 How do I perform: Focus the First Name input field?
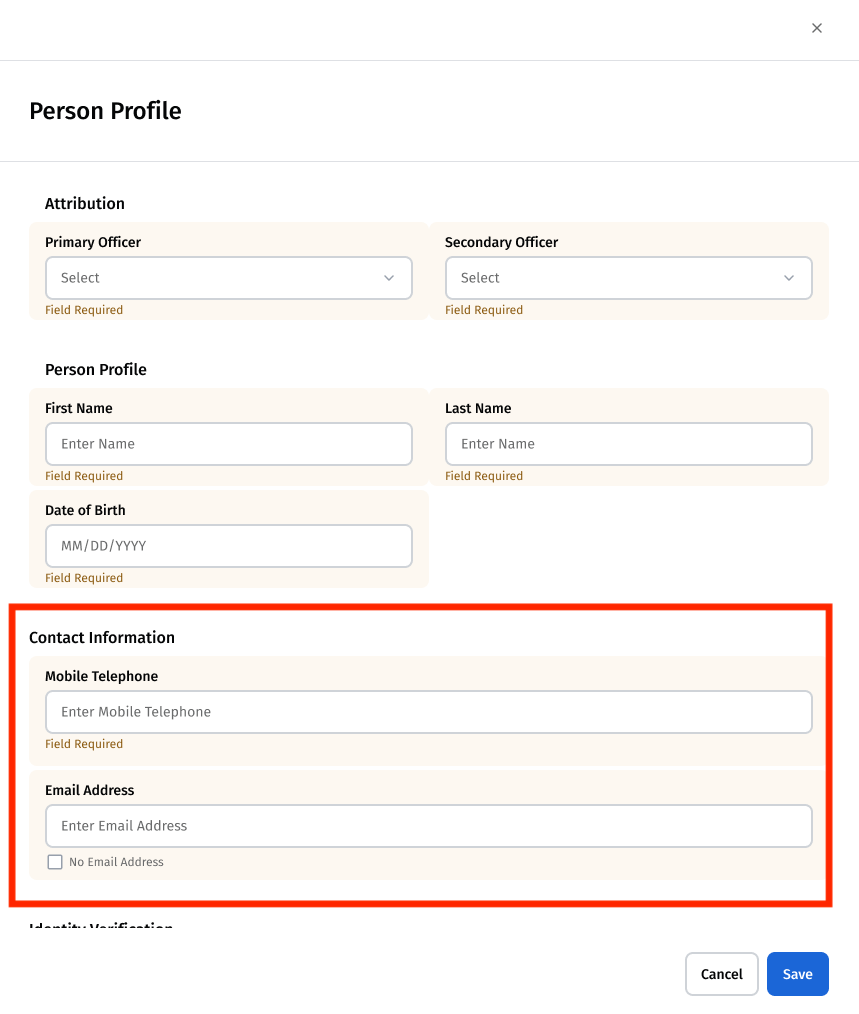[x=228, y=444]
